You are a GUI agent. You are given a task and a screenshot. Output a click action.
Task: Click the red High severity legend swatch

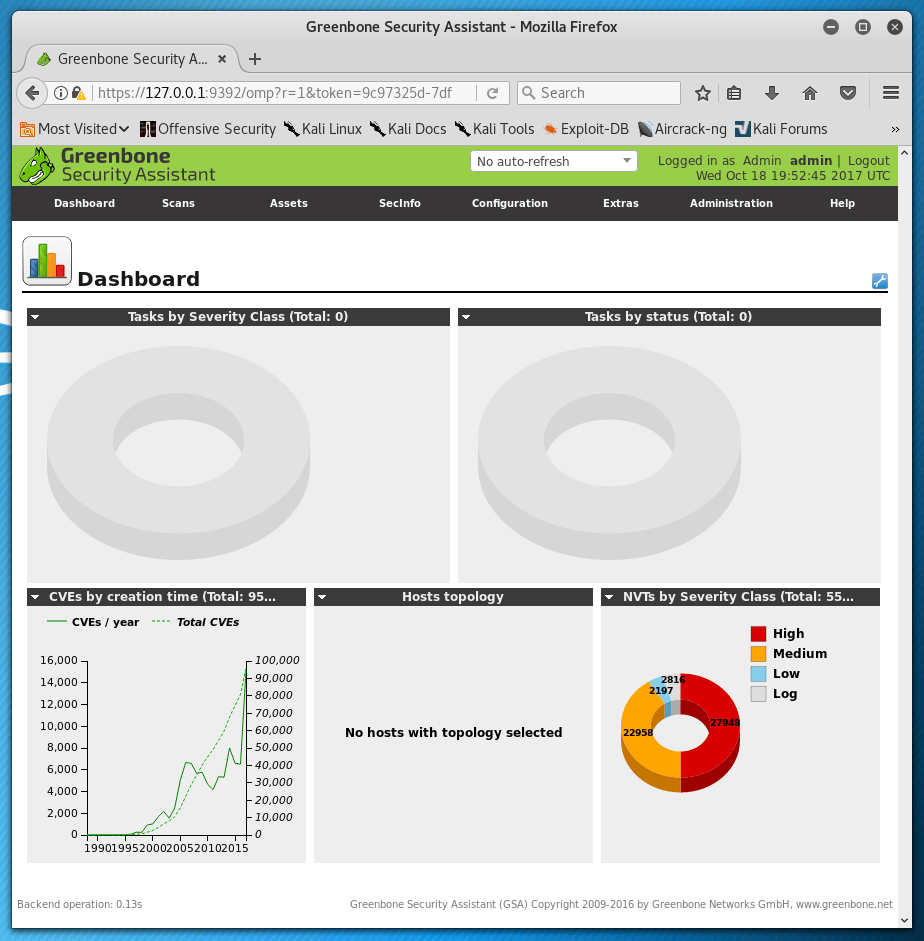758,634
